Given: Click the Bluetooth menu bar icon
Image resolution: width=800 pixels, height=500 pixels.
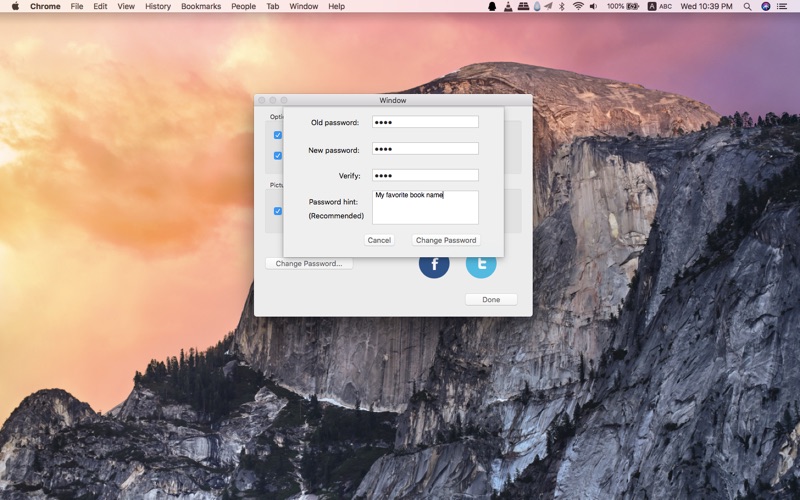Looking at the screenshot, I should pyautogui.click(x=562, y=6).
